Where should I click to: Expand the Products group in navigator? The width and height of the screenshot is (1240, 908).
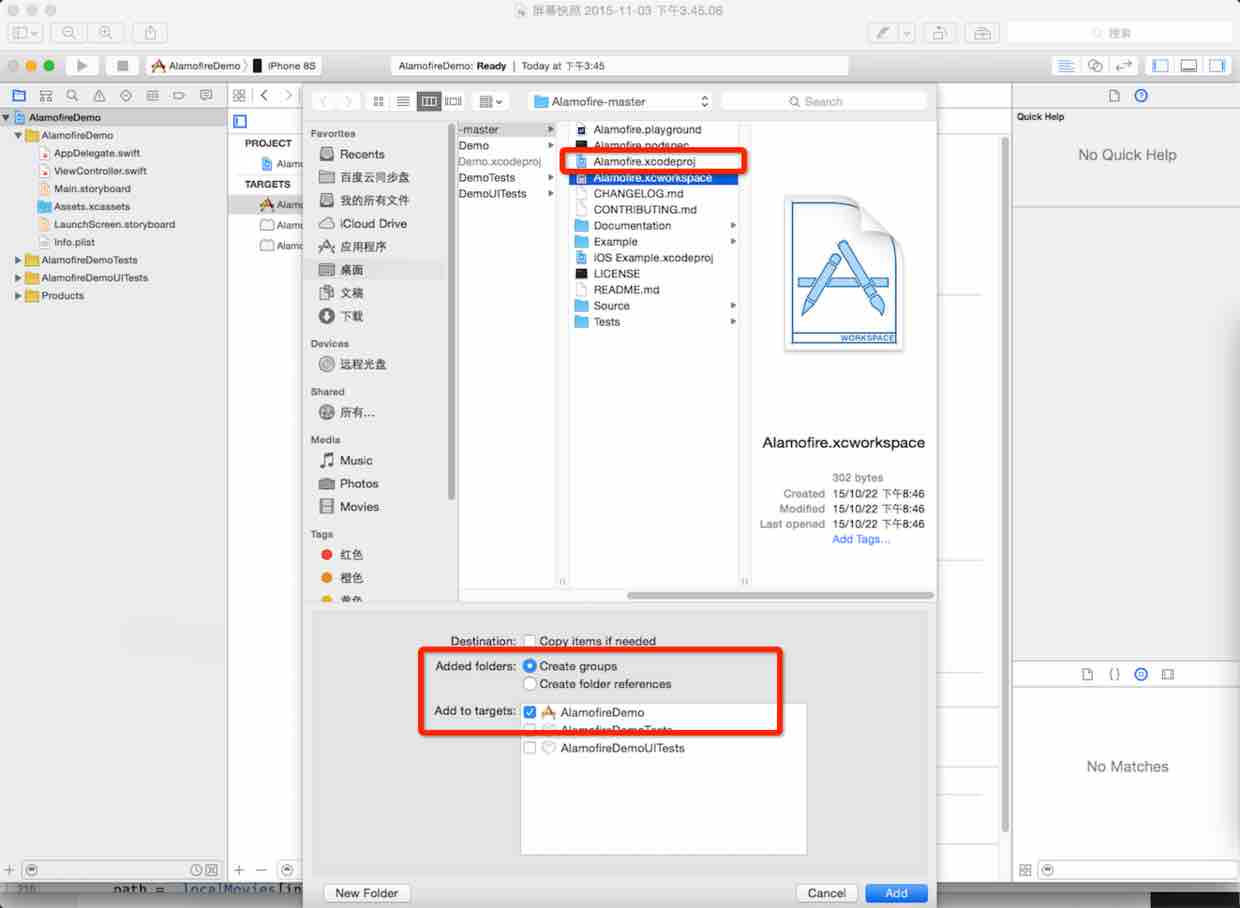point(18,296)
